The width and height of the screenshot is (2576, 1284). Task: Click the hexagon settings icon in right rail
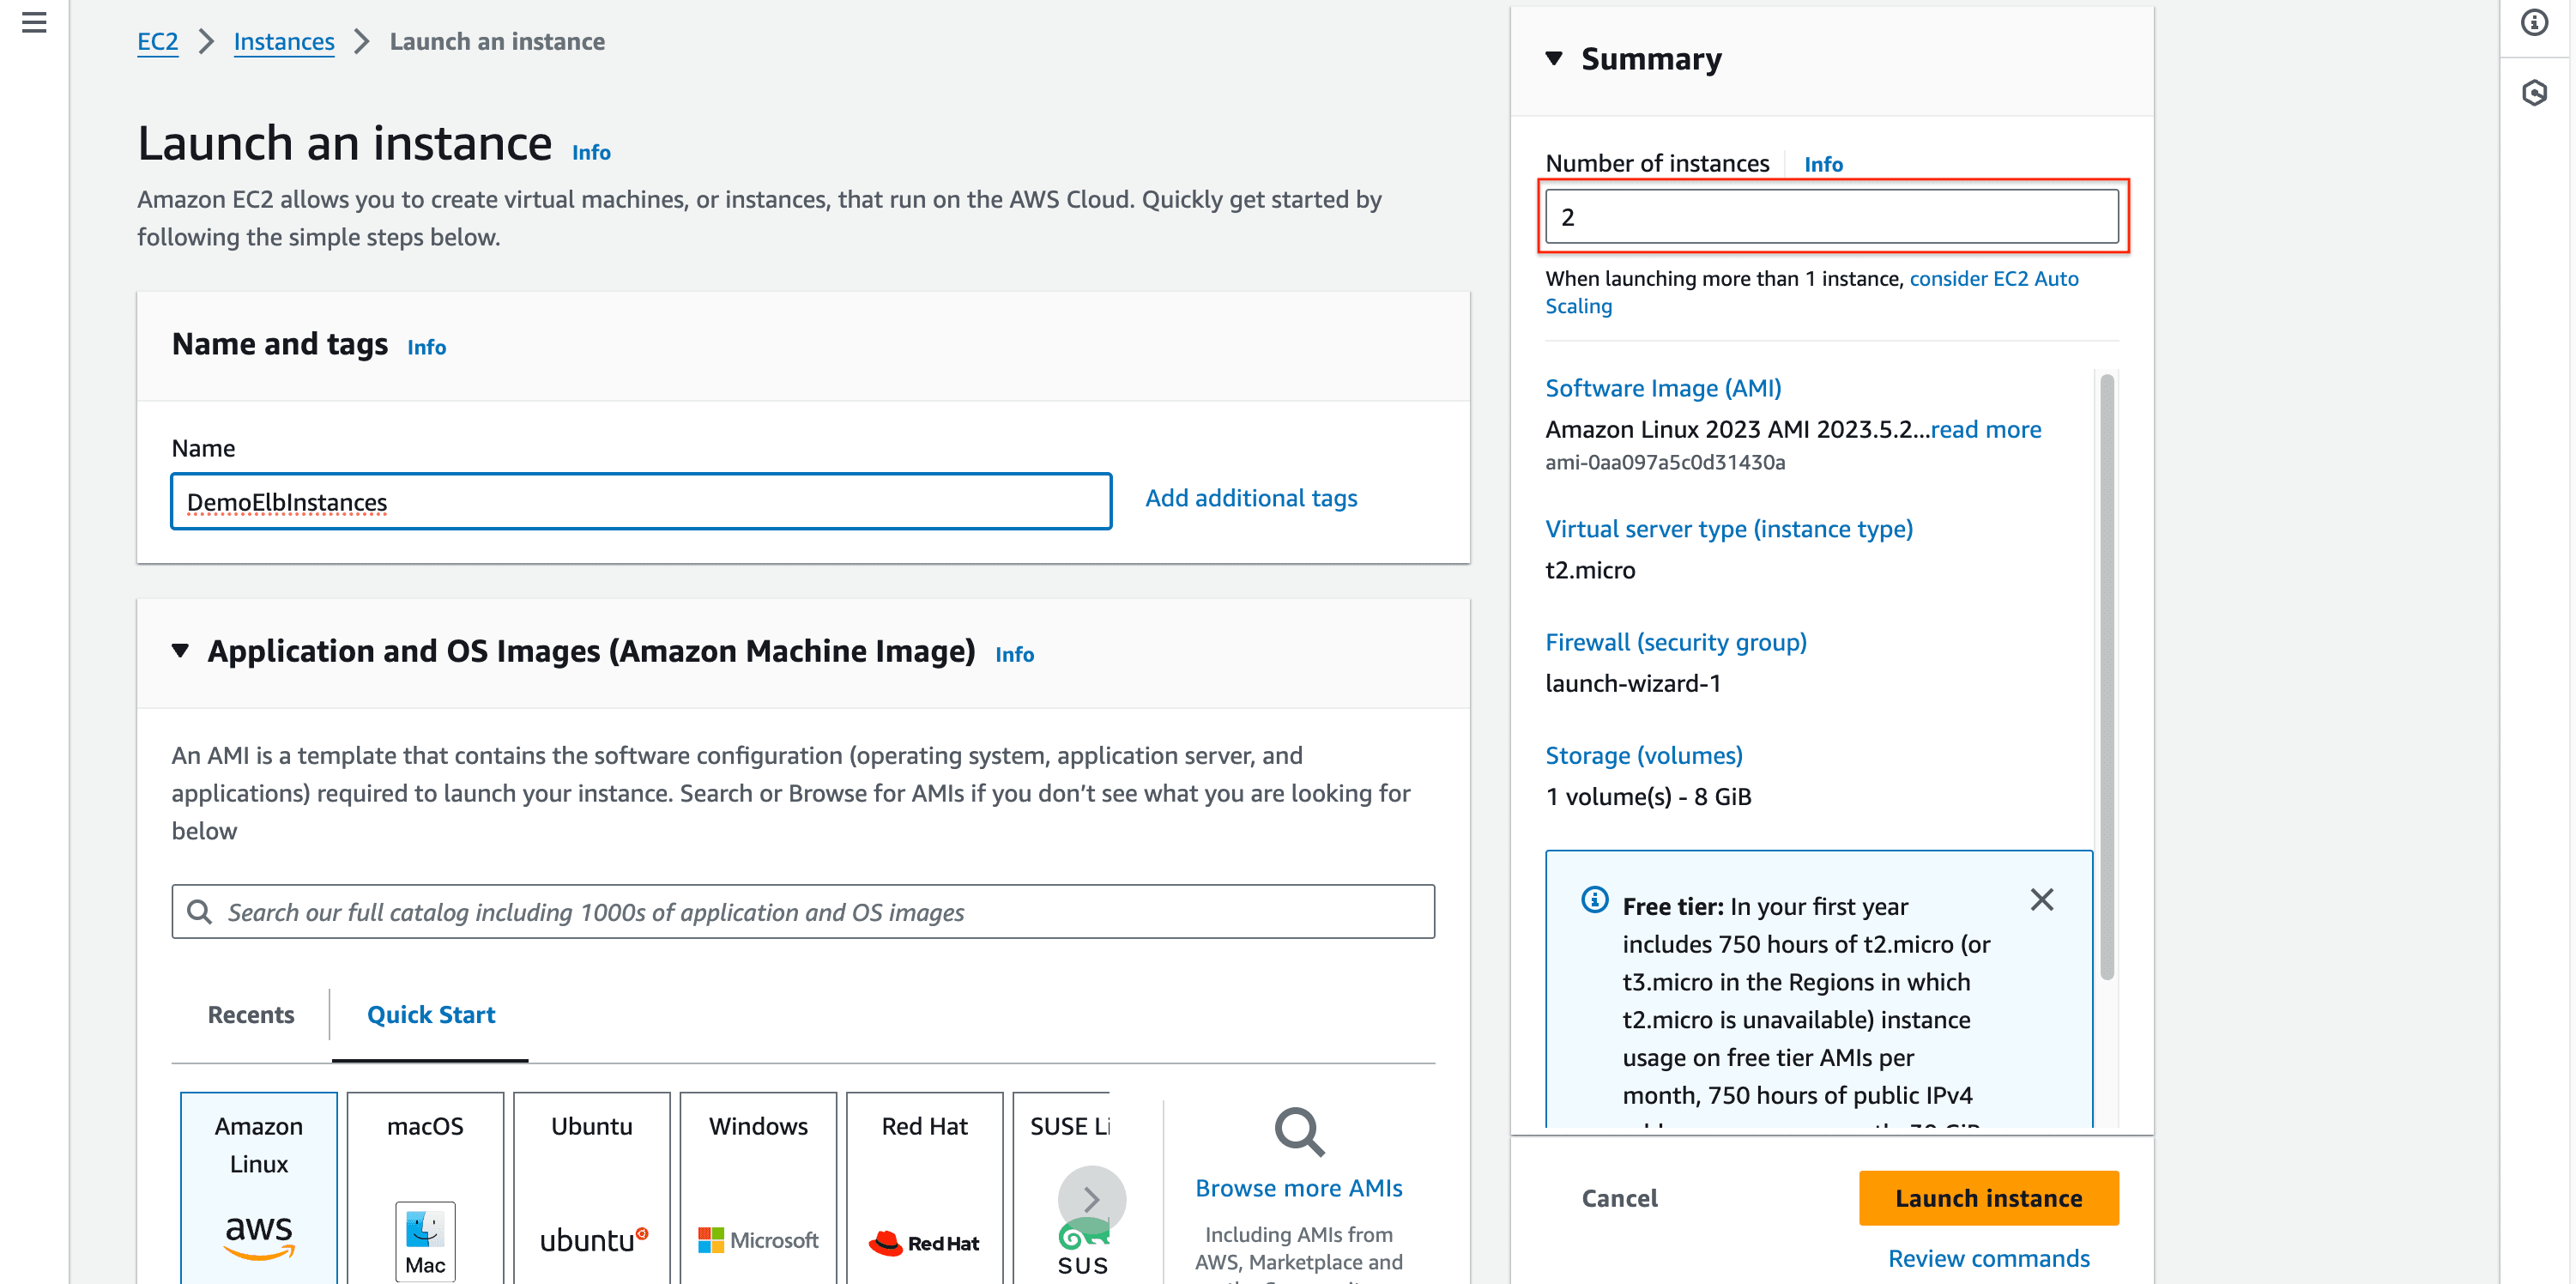tap(2534, 93)
